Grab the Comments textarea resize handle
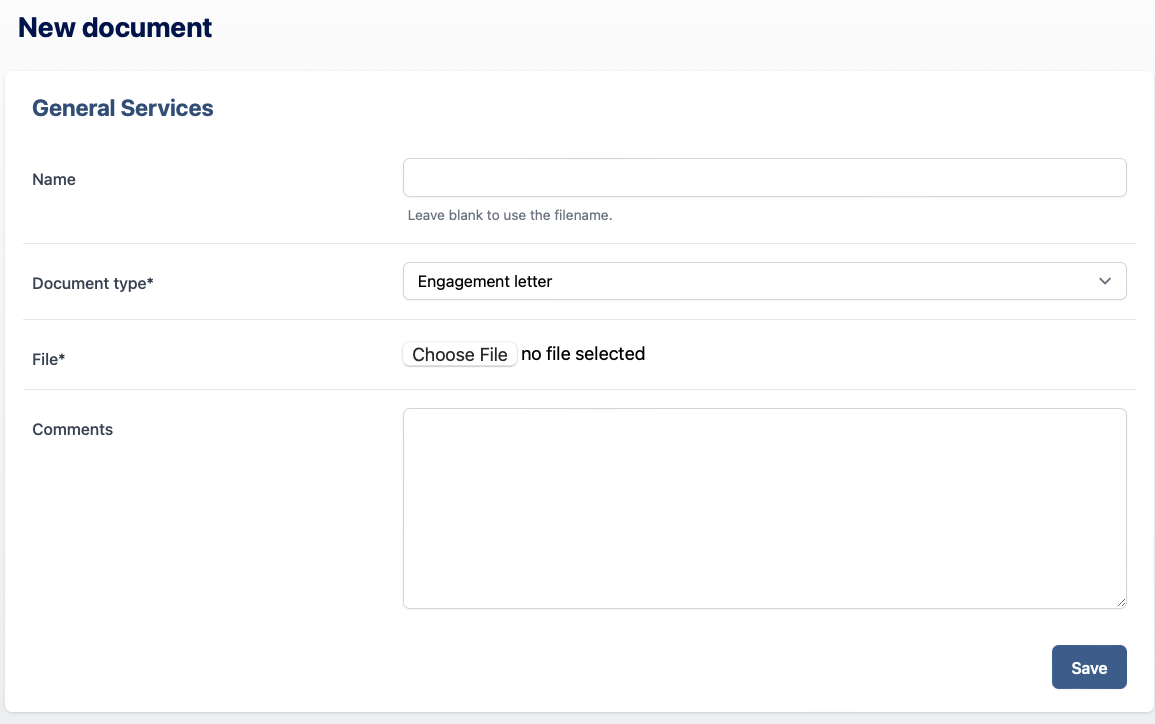 pyautogui.click(x=1120, y=602)
